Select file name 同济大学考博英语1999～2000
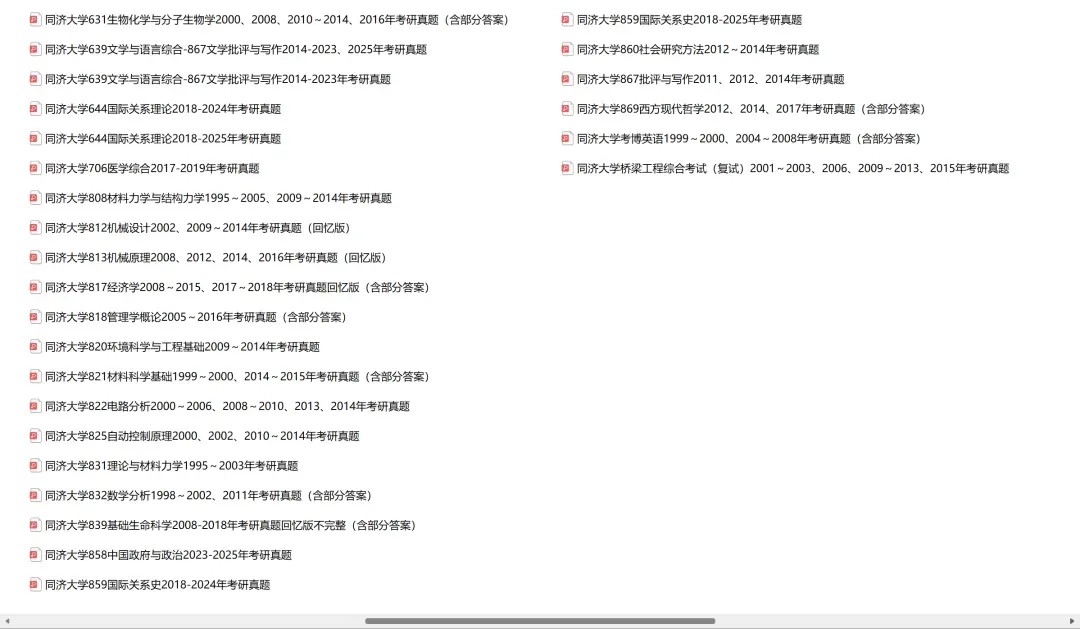Viewport: 1080px width, 629px height. [x=749, y=138]
